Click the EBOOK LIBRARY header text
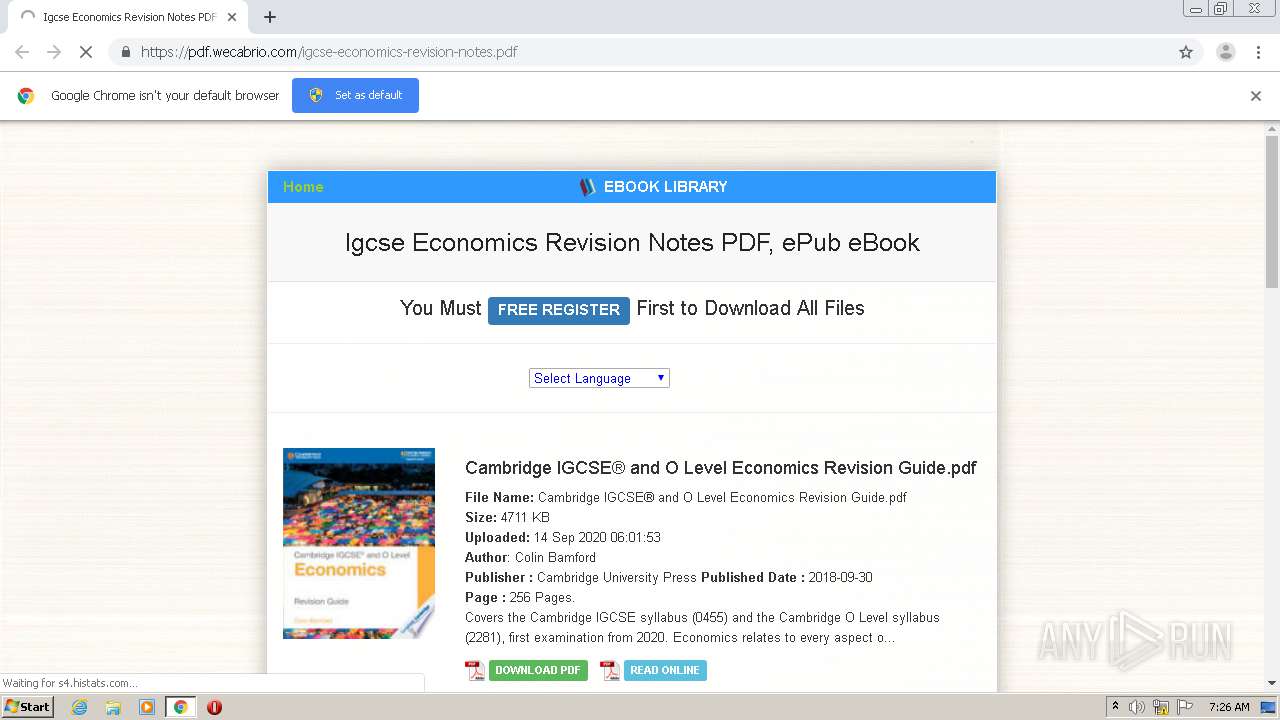 pos(665,187)
